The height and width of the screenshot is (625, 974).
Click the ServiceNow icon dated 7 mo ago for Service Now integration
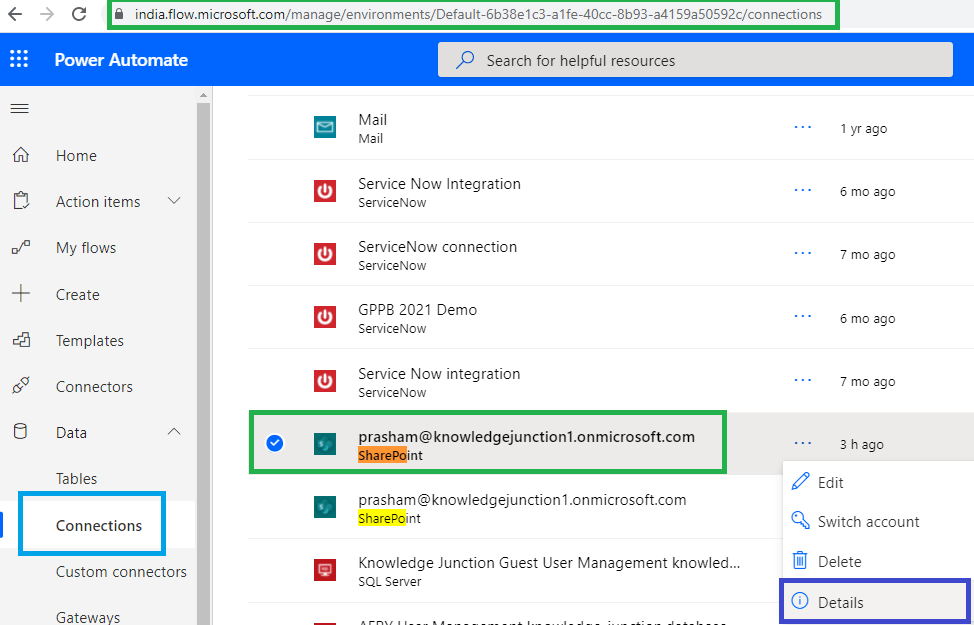pos(325,381)
